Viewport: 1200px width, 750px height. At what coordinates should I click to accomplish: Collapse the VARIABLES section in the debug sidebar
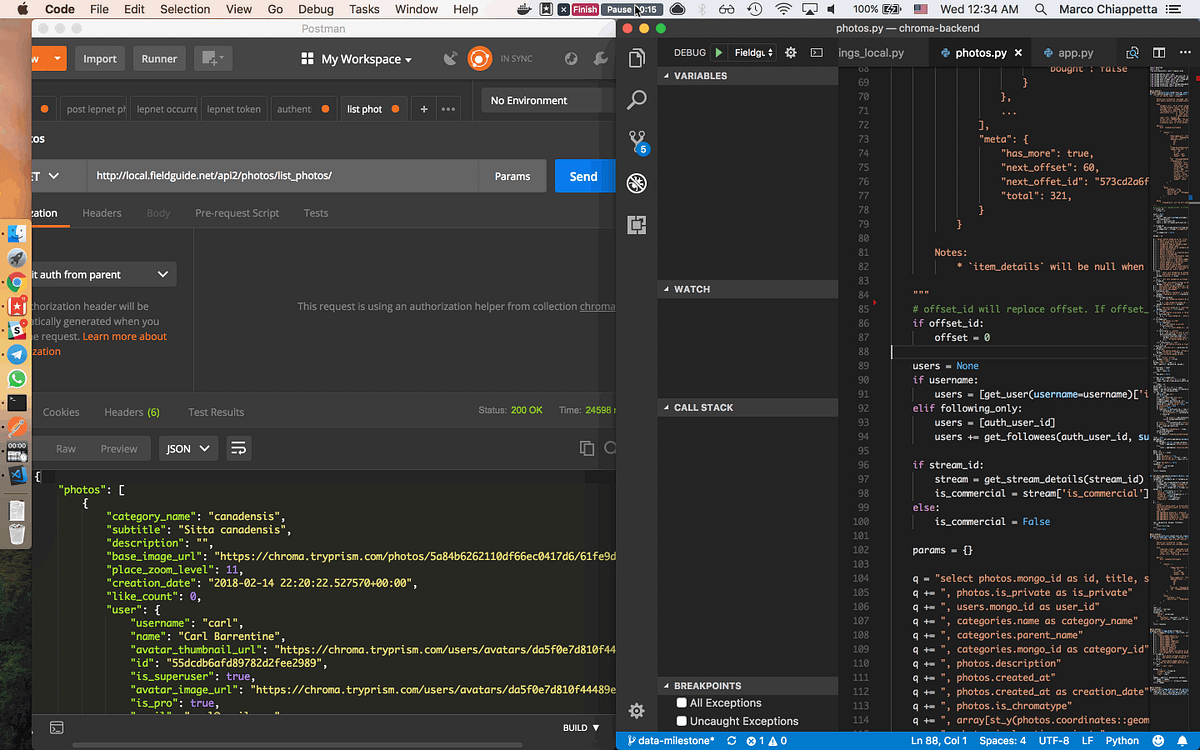click(666, 75)
